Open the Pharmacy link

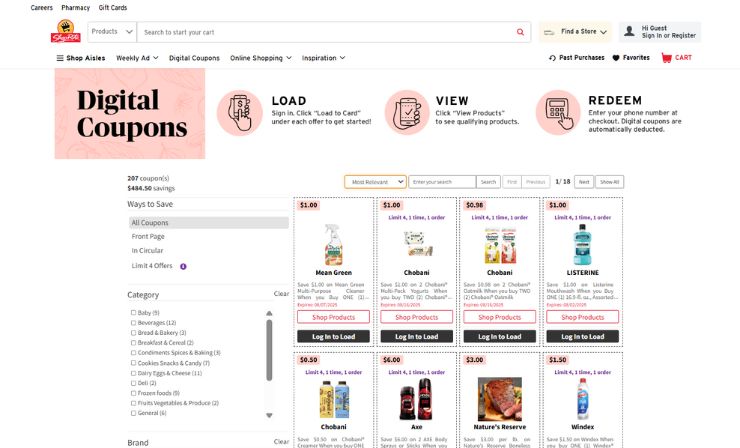point(76,8)
